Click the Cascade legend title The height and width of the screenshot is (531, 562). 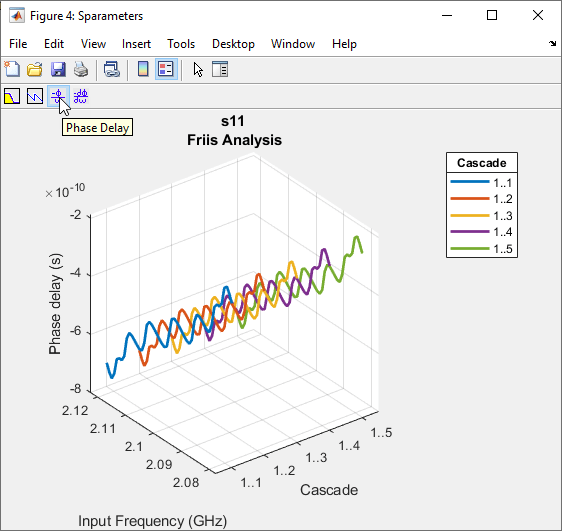[482, 163]
